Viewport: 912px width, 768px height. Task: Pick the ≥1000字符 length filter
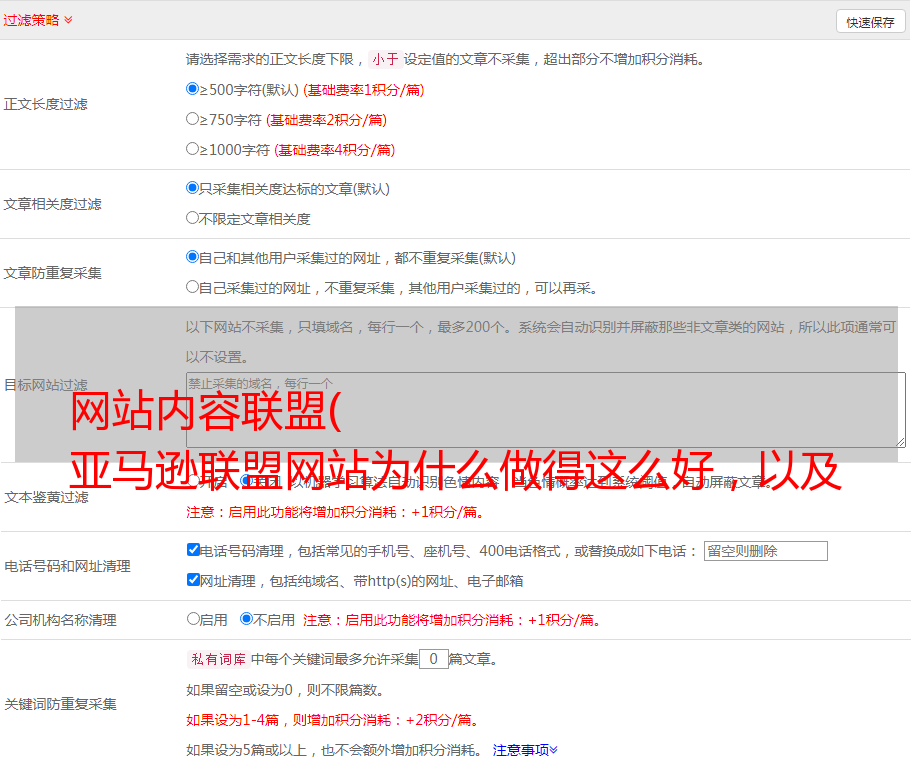click(193, 149)
